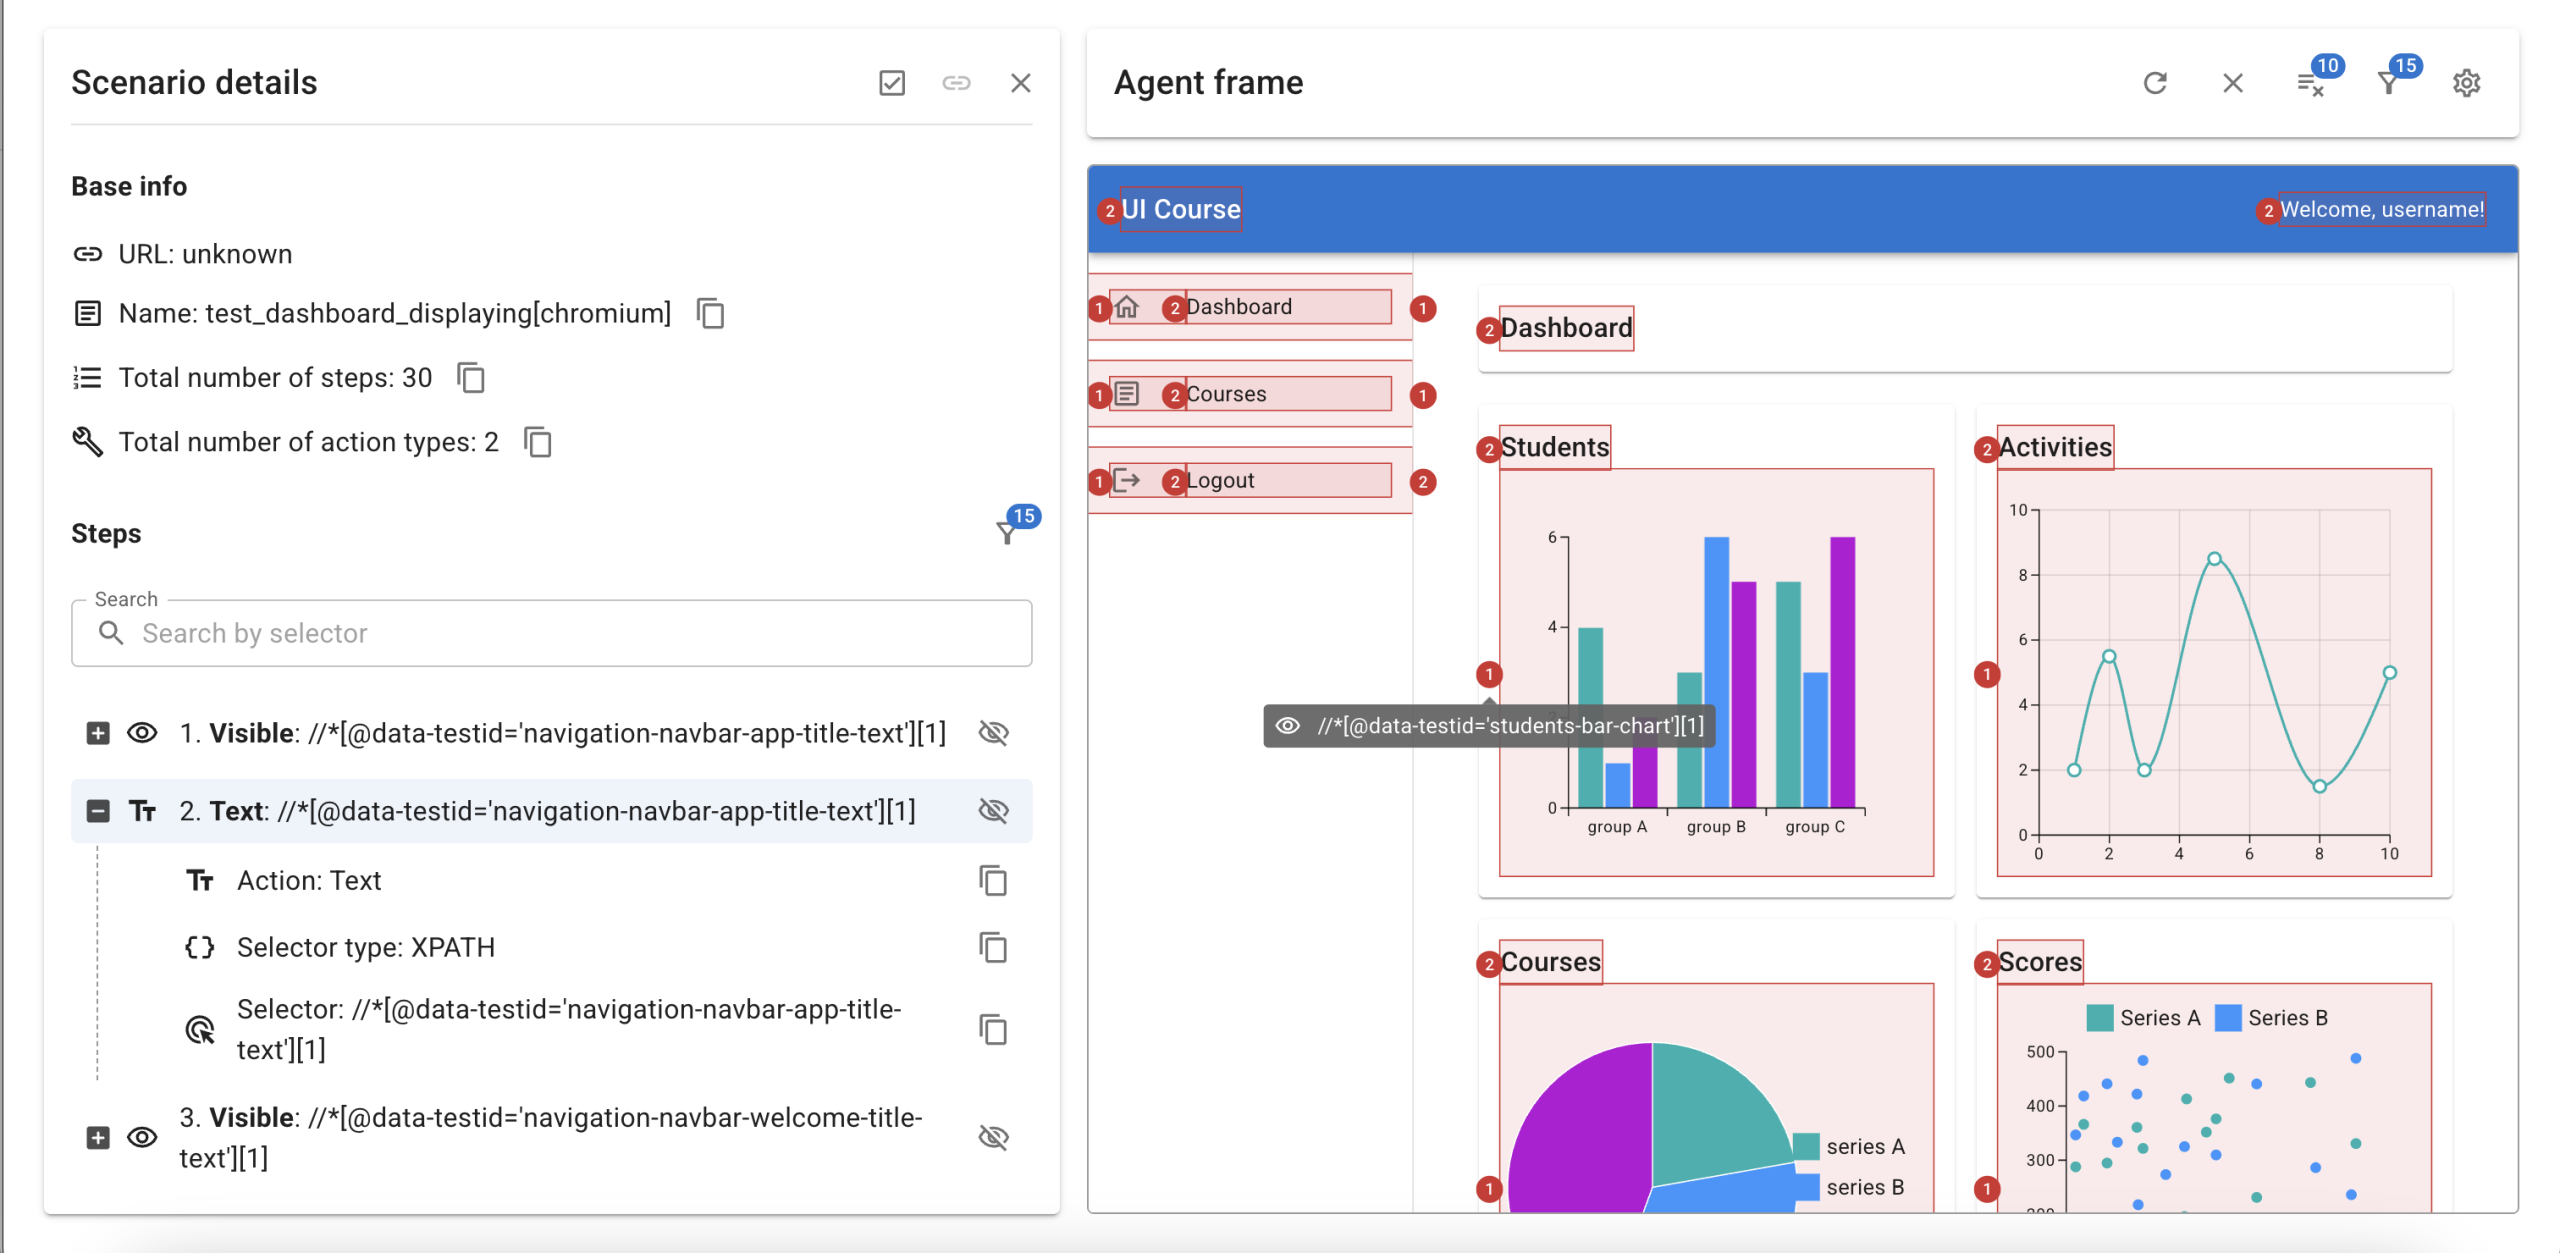Open the Agent frame filter with badge 15
Viewport: 2560px width, 1253px height.
[x=2388, y=83]
